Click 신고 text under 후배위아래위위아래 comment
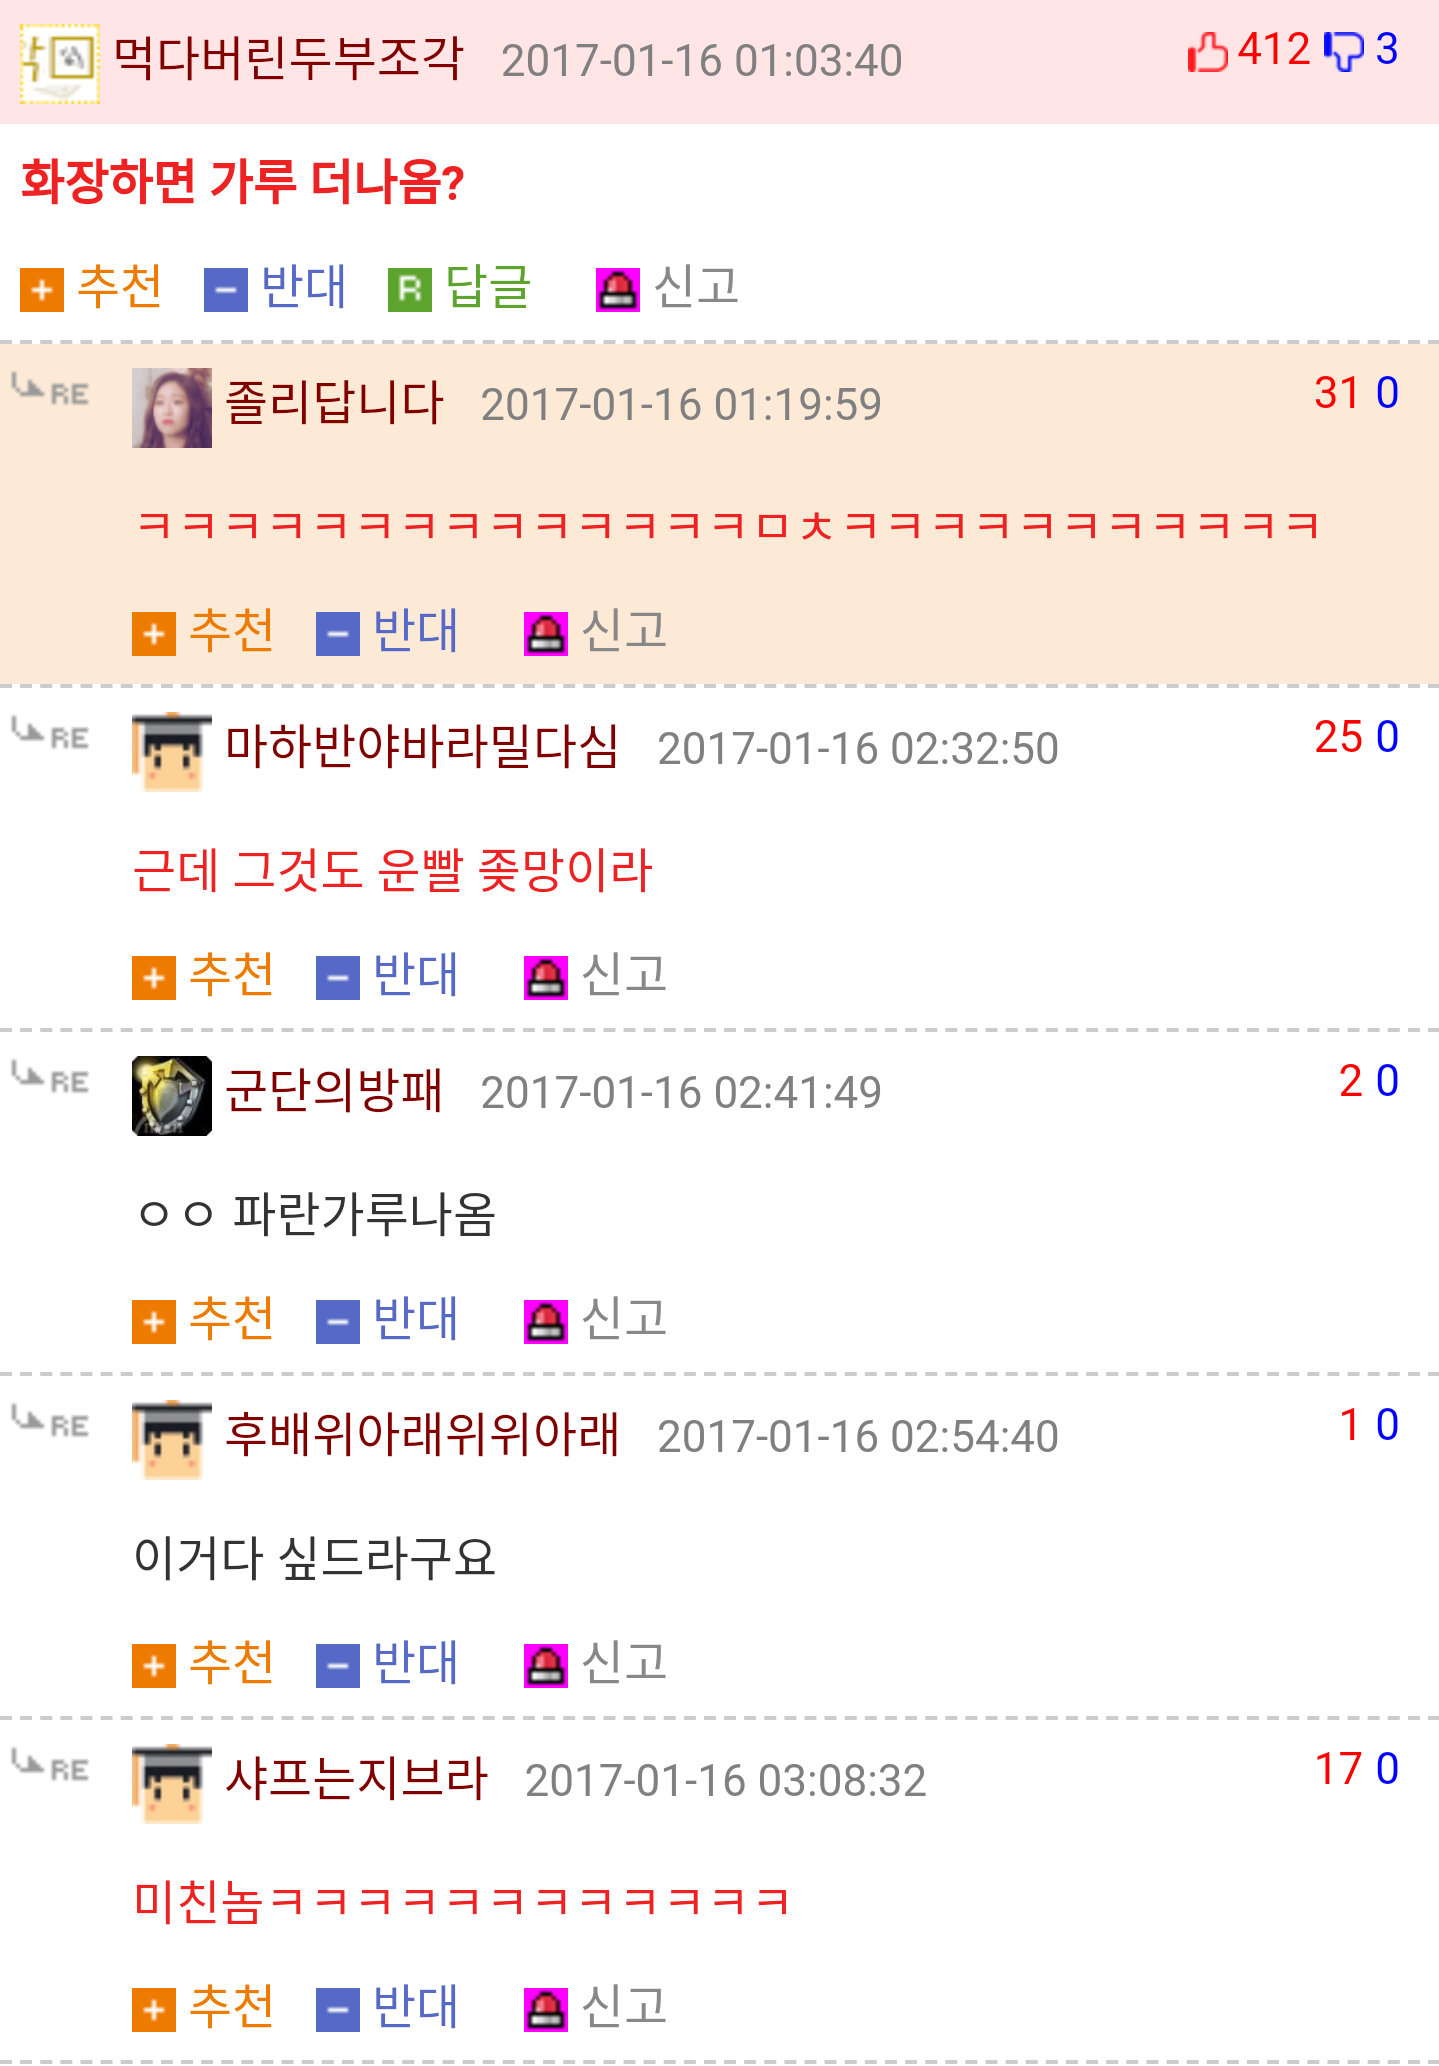This screenshot has height=2066, width=1439. point(624,1663)
